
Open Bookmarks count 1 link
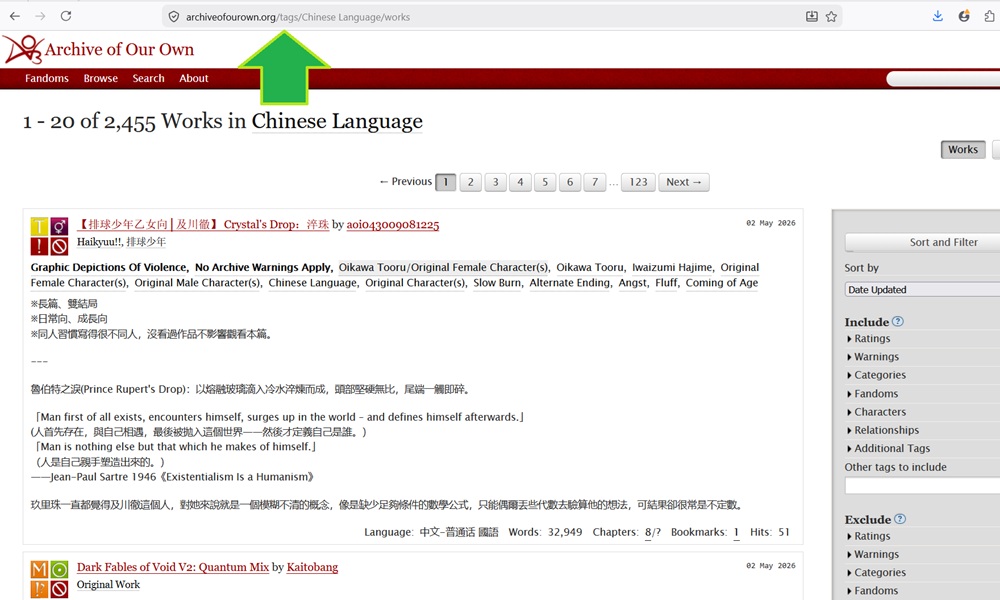coord(736,532)
